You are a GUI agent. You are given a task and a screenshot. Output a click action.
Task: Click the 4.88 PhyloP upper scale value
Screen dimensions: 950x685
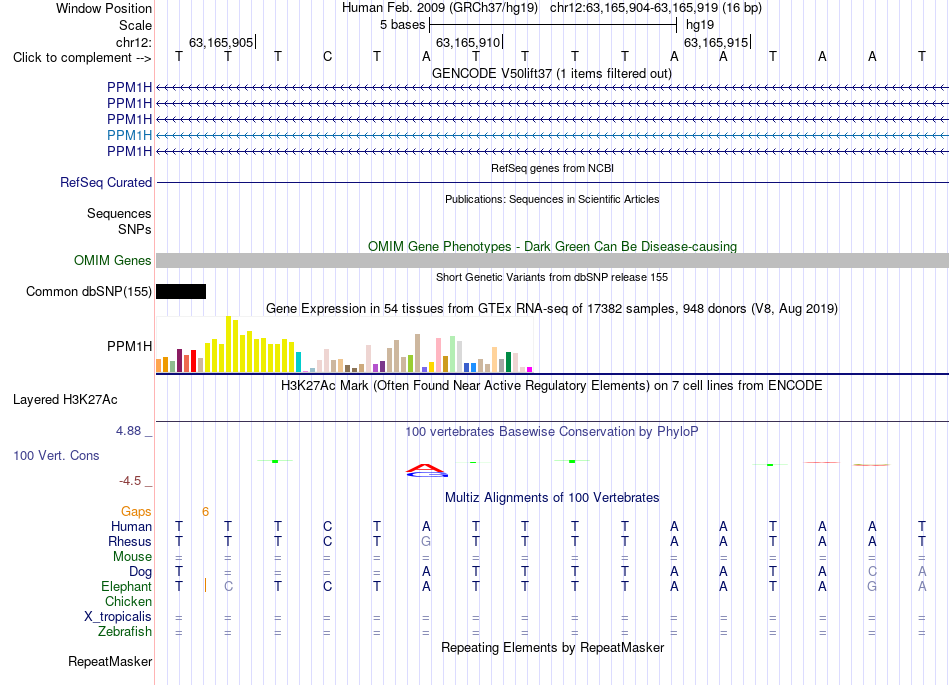tap(128, 431)
